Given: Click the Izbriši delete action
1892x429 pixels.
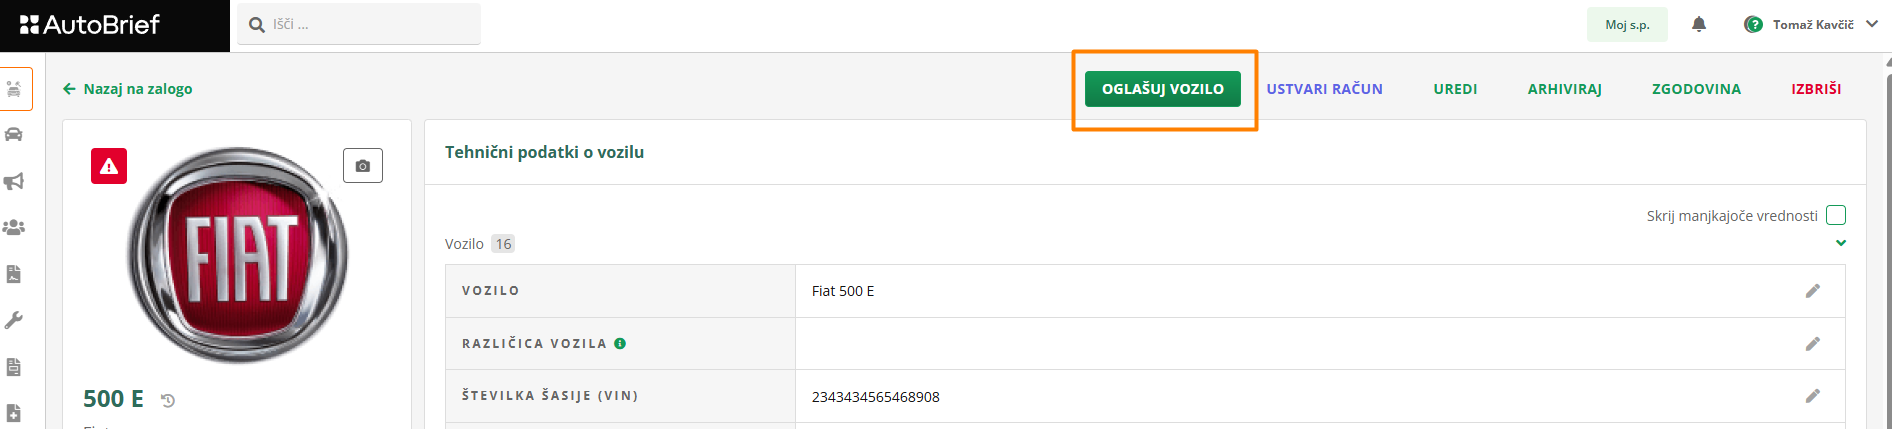Looking at the screenshot, I should tap(1816, 89).
